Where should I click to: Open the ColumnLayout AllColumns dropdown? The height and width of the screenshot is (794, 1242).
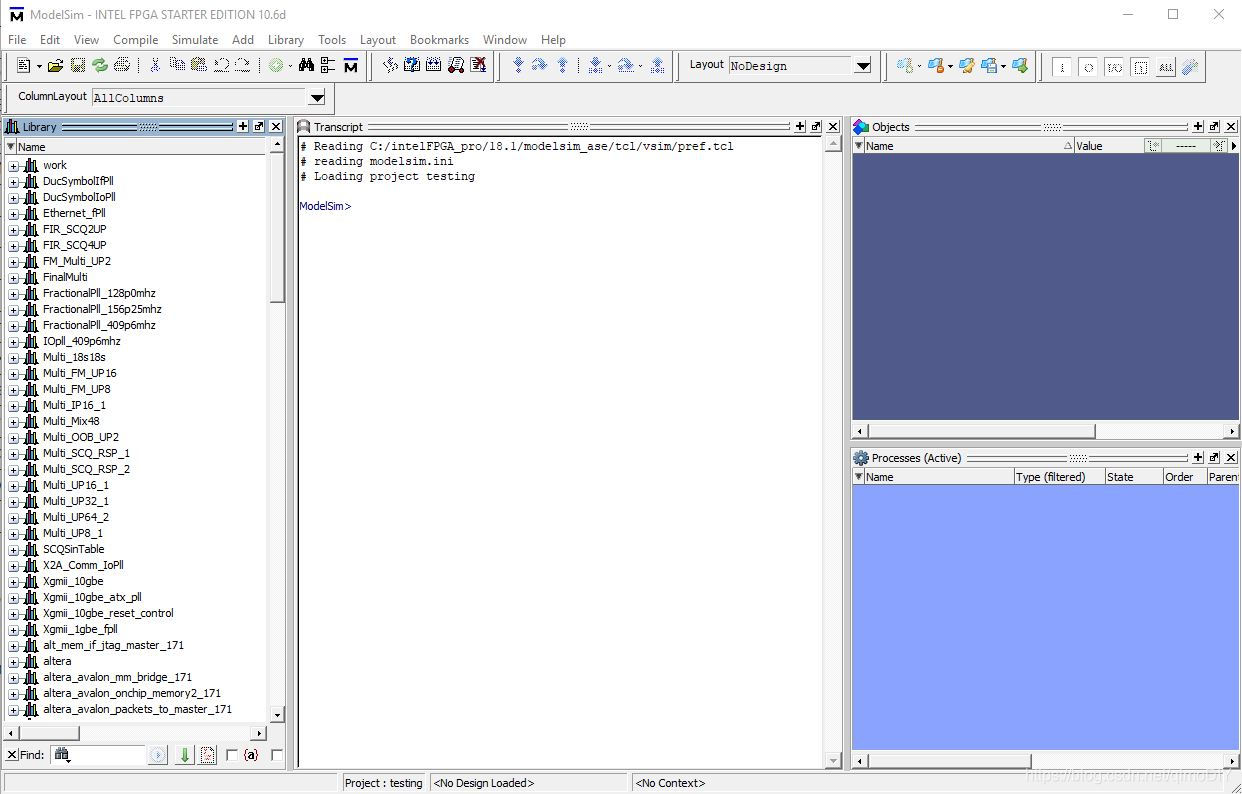(317, 98)
